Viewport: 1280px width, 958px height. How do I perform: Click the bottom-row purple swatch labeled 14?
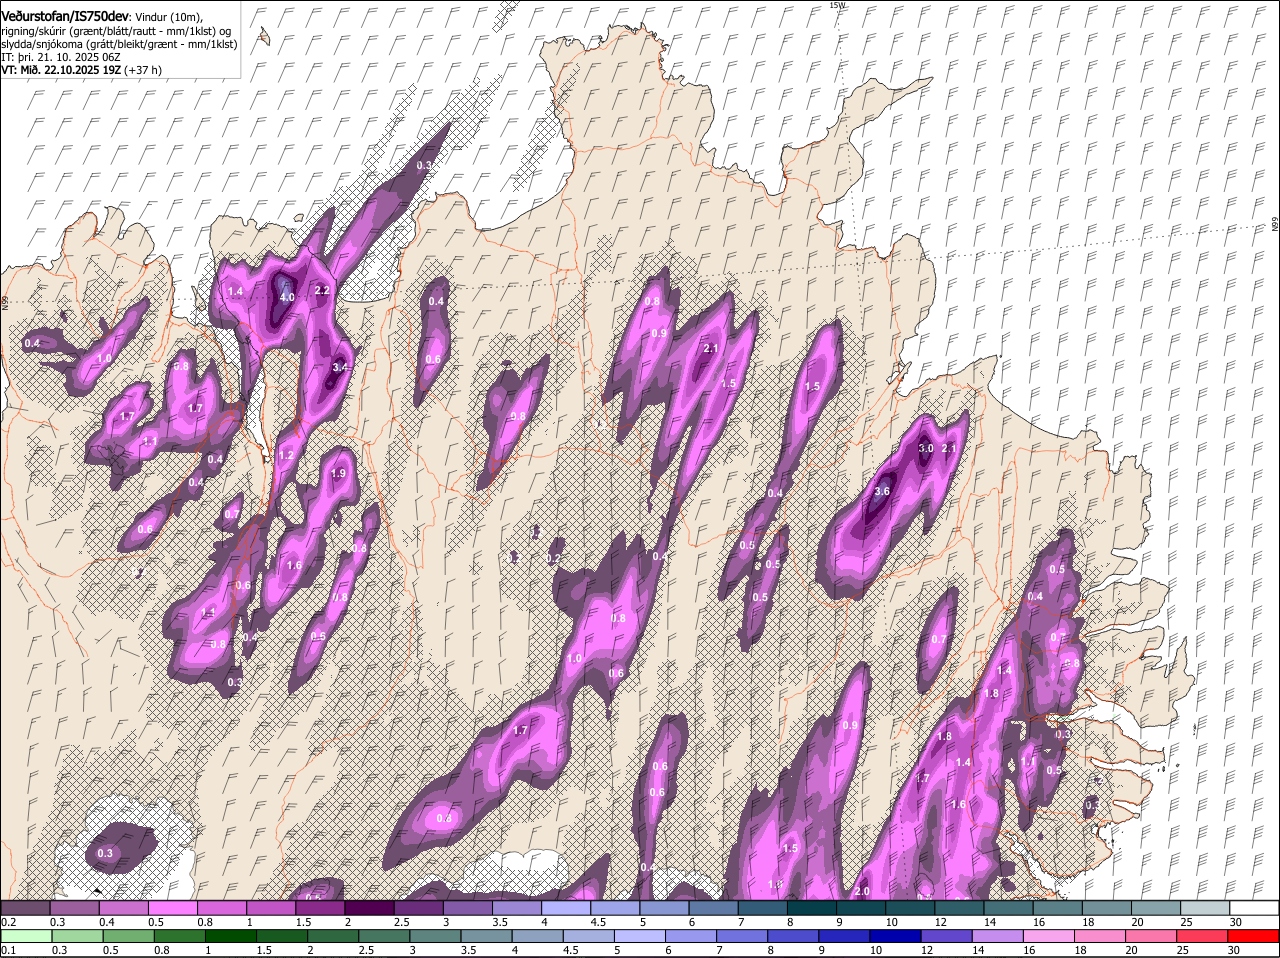997,937
